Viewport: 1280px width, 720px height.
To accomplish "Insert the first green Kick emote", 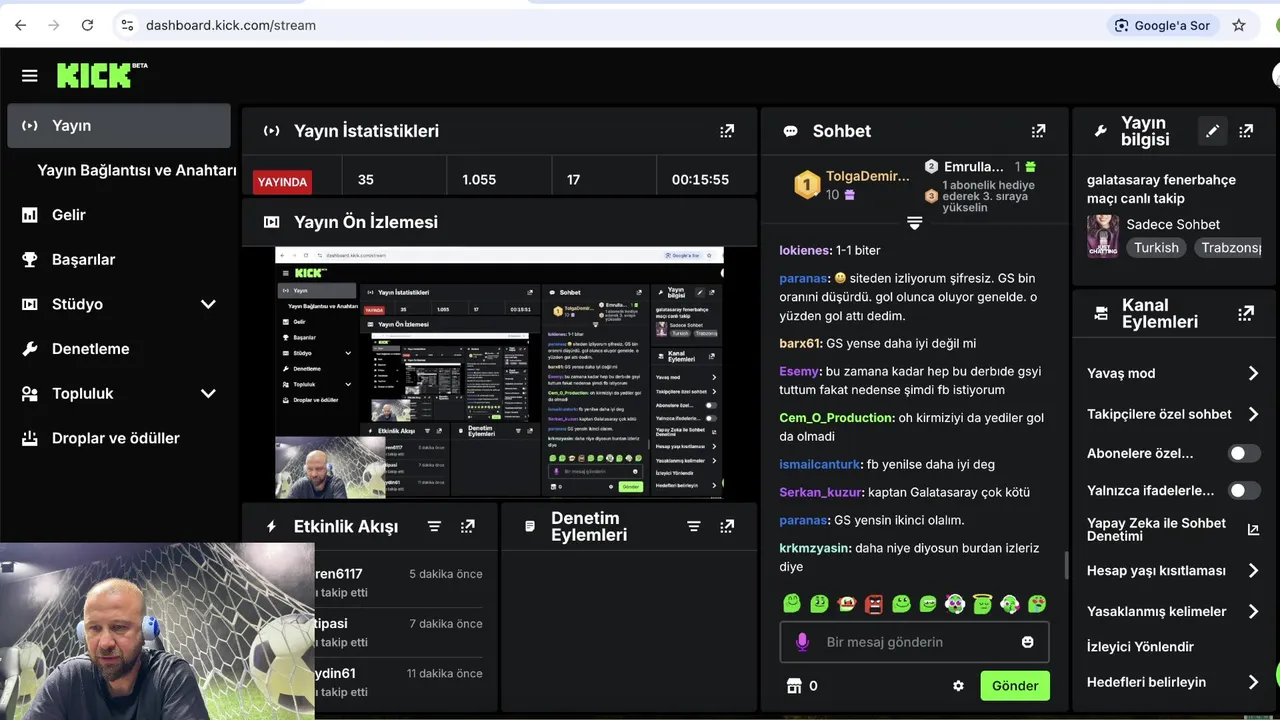I will [x=792, y=603].
